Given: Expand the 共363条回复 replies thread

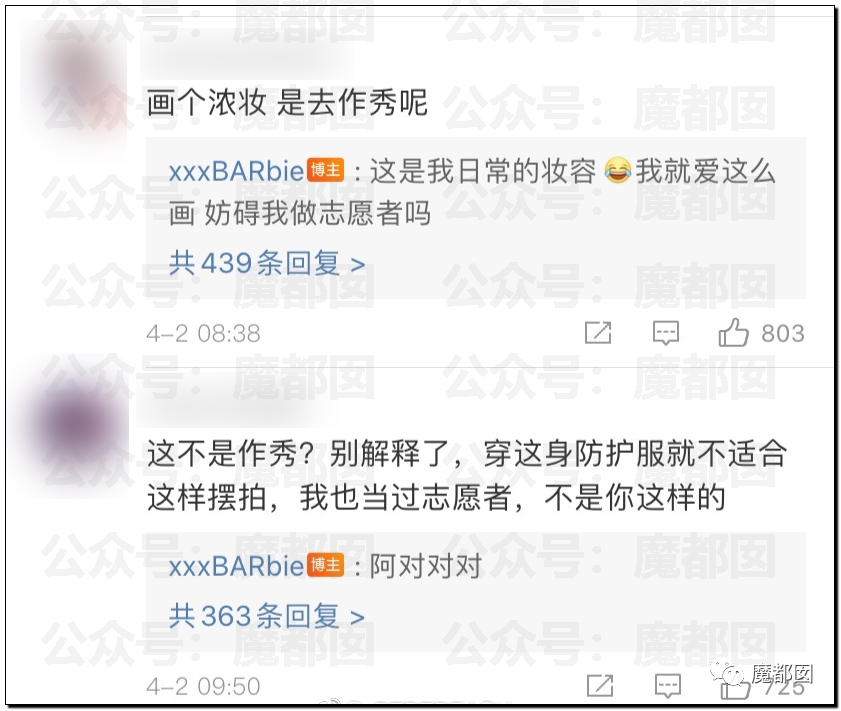Looking at the screenshot, I should tap(267, 616).
